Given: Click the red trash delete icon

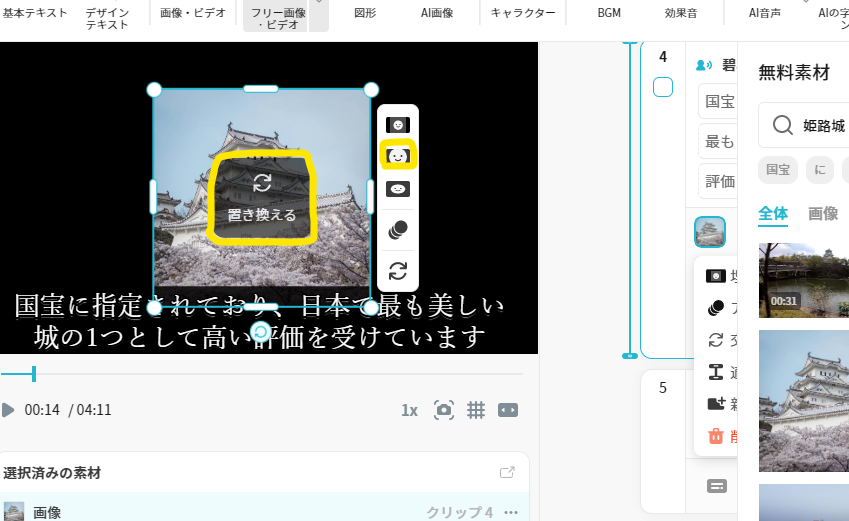Looking at the screenshot, I should pyautogui.click(x=716, y=436).
